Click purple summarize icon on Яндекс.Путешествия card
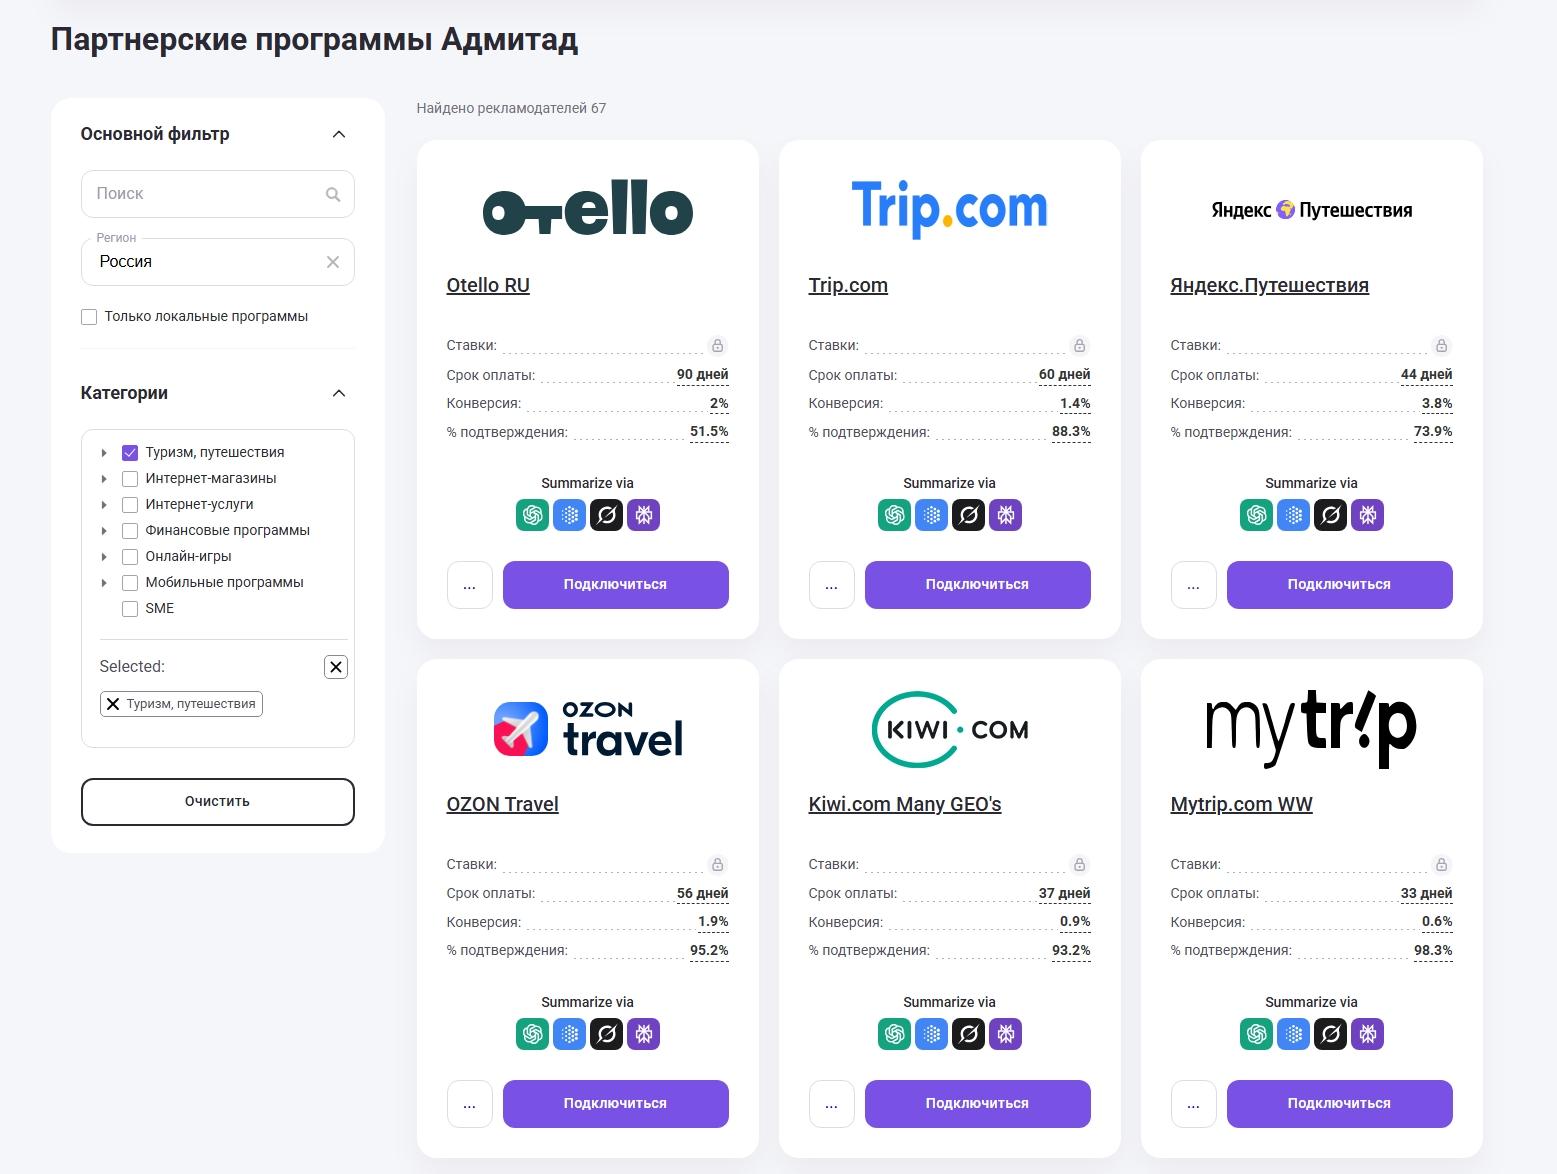 coord(1367,516)
